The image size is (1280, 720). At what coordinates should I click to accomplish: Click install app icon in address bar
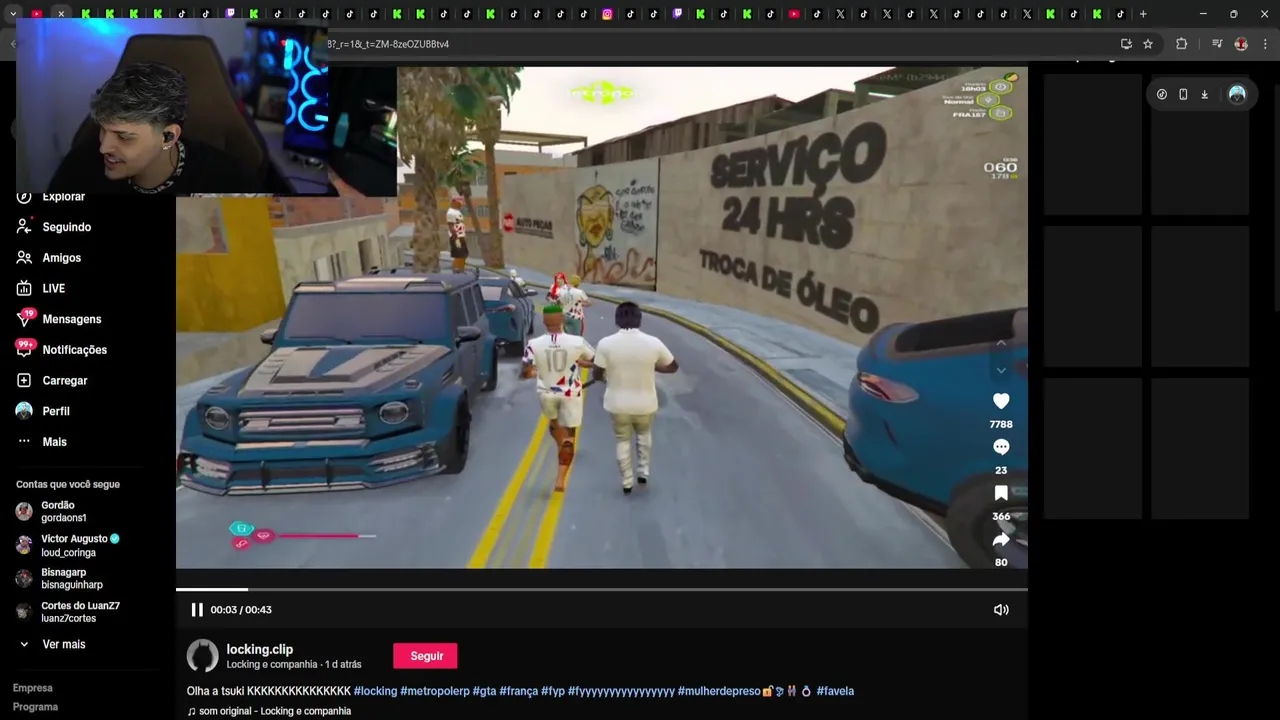pyautogui.click(x=1126, y=44)
